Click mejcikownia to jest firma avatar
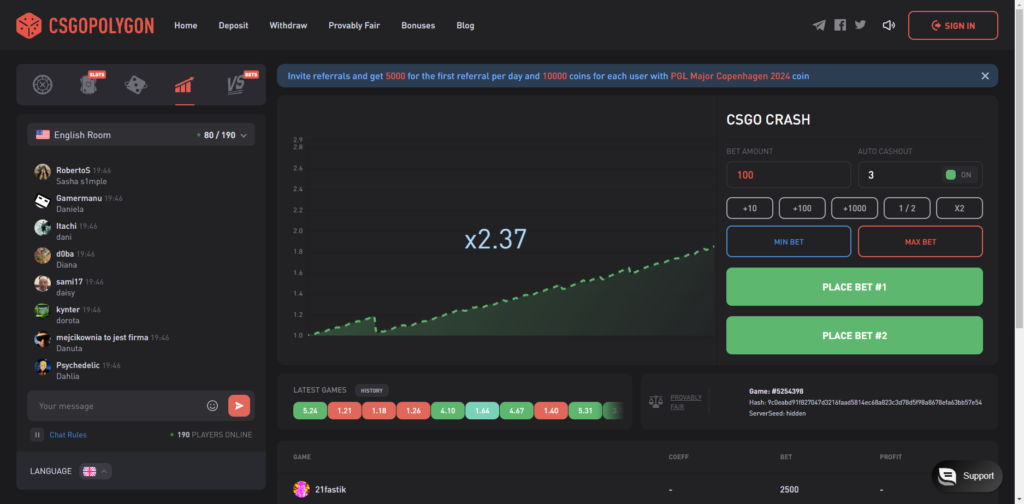This screenshot has height=504, width=1024. pyautogui.click(x=42, y=339)
